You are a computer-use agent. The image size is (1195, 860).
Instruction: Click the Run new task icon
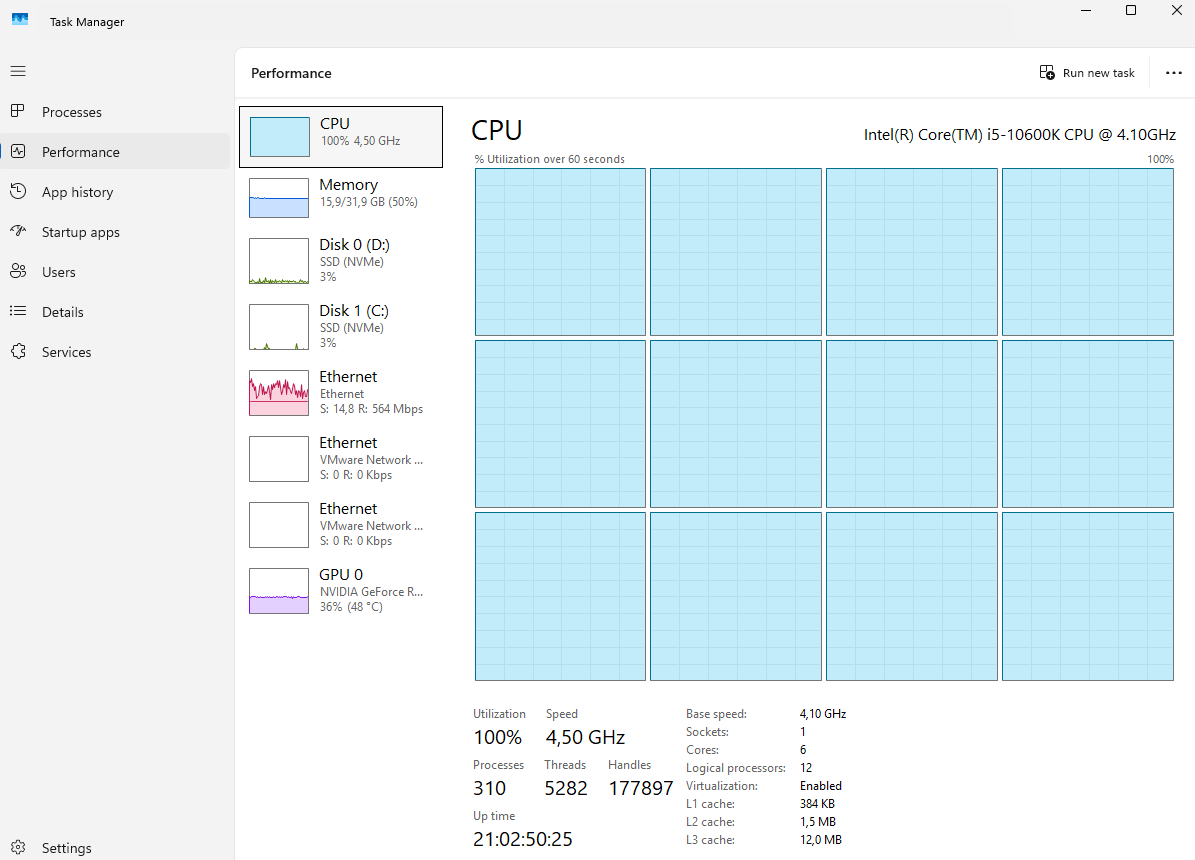[x=1047, y=72]
